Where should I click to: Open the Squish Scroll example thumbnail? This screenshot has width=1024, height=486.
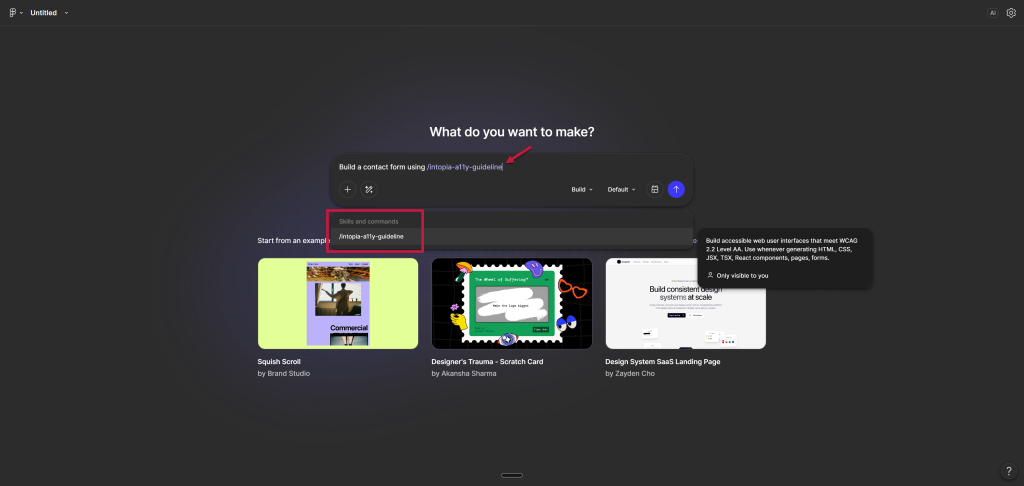tap(338, 303)
